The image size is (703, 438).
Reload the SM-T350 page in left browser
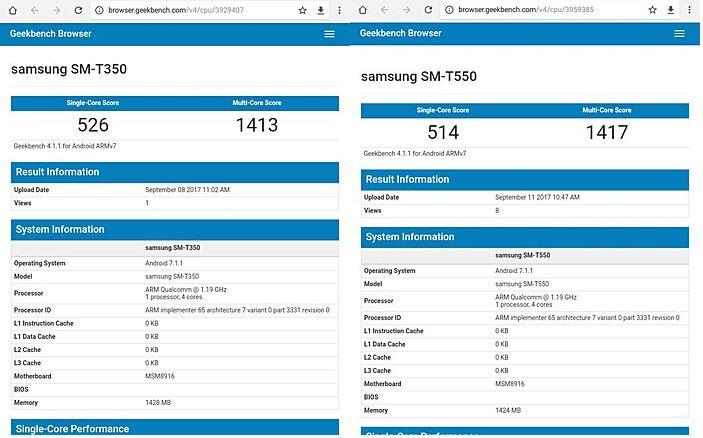(x=78, y=10)
